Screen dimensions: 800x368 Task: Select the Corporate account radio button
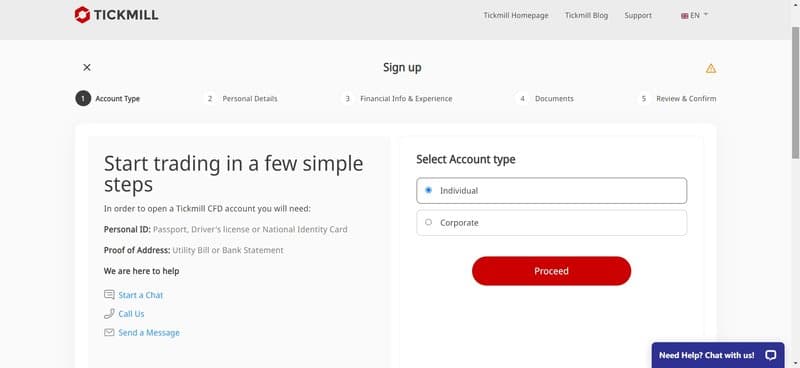(428, 222)
